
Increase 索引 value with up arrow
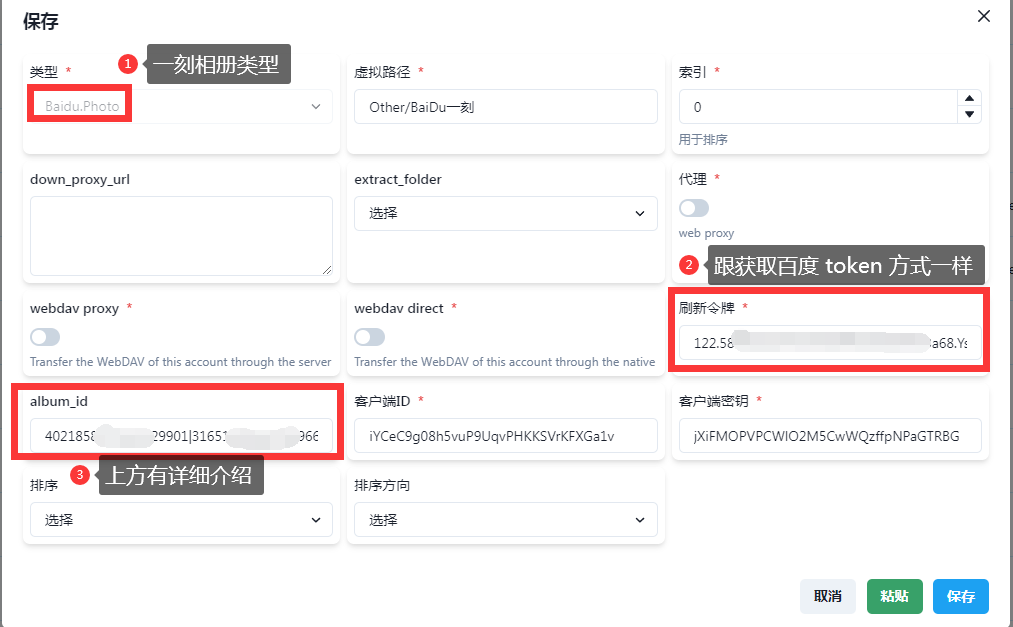[x=968, y=98]
